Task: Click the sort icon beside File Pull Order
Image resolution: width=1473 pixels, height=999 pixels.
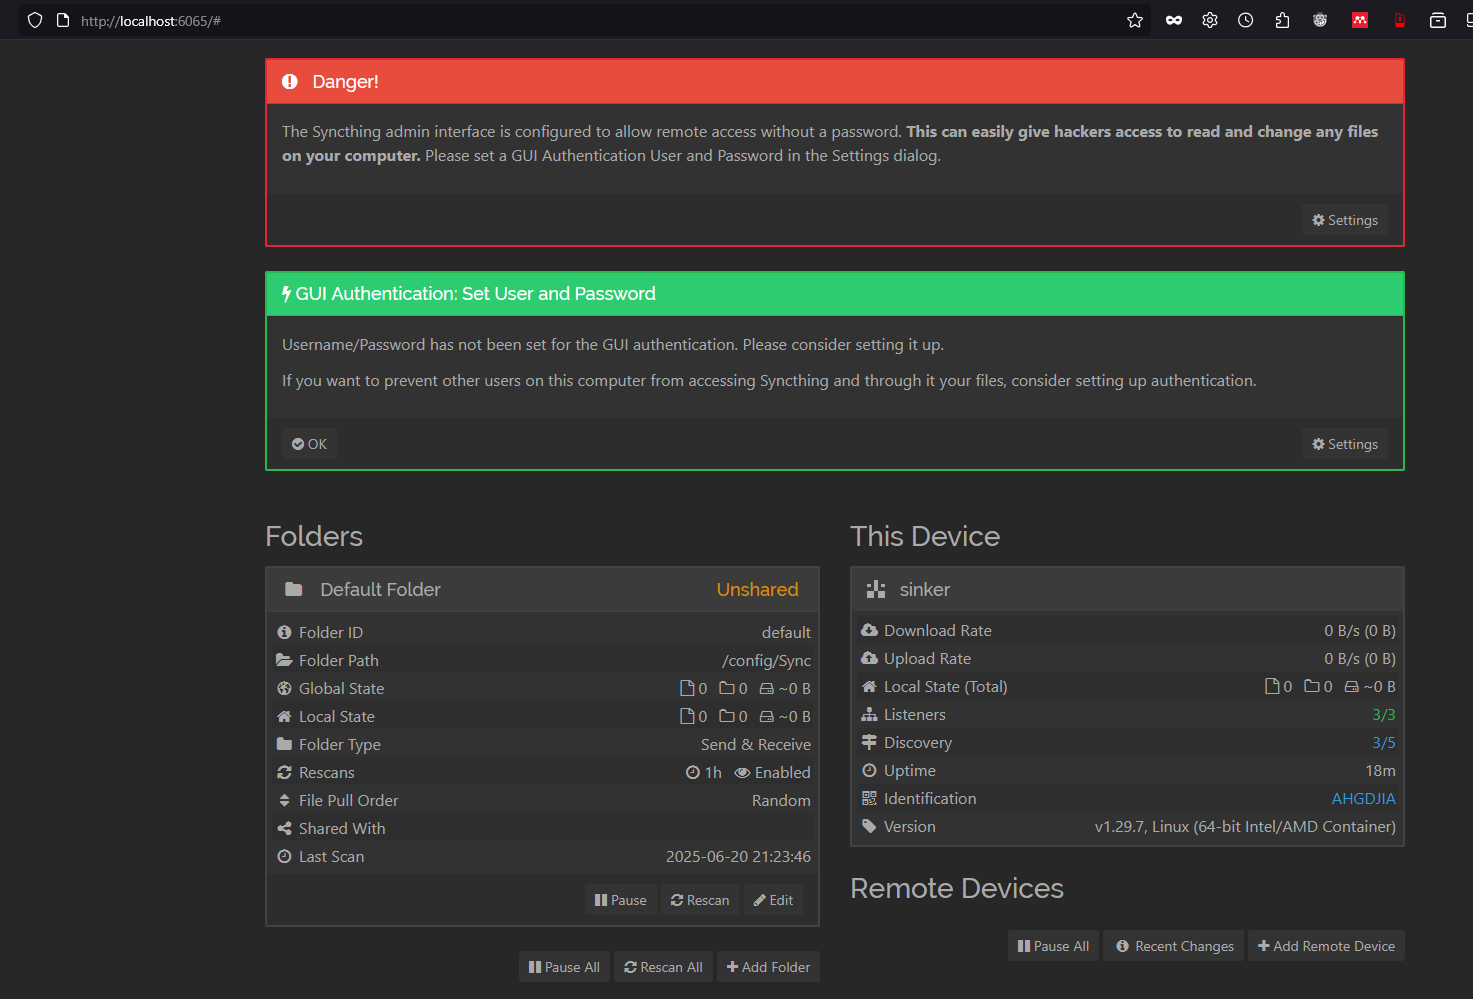Action: pos(284,800)
